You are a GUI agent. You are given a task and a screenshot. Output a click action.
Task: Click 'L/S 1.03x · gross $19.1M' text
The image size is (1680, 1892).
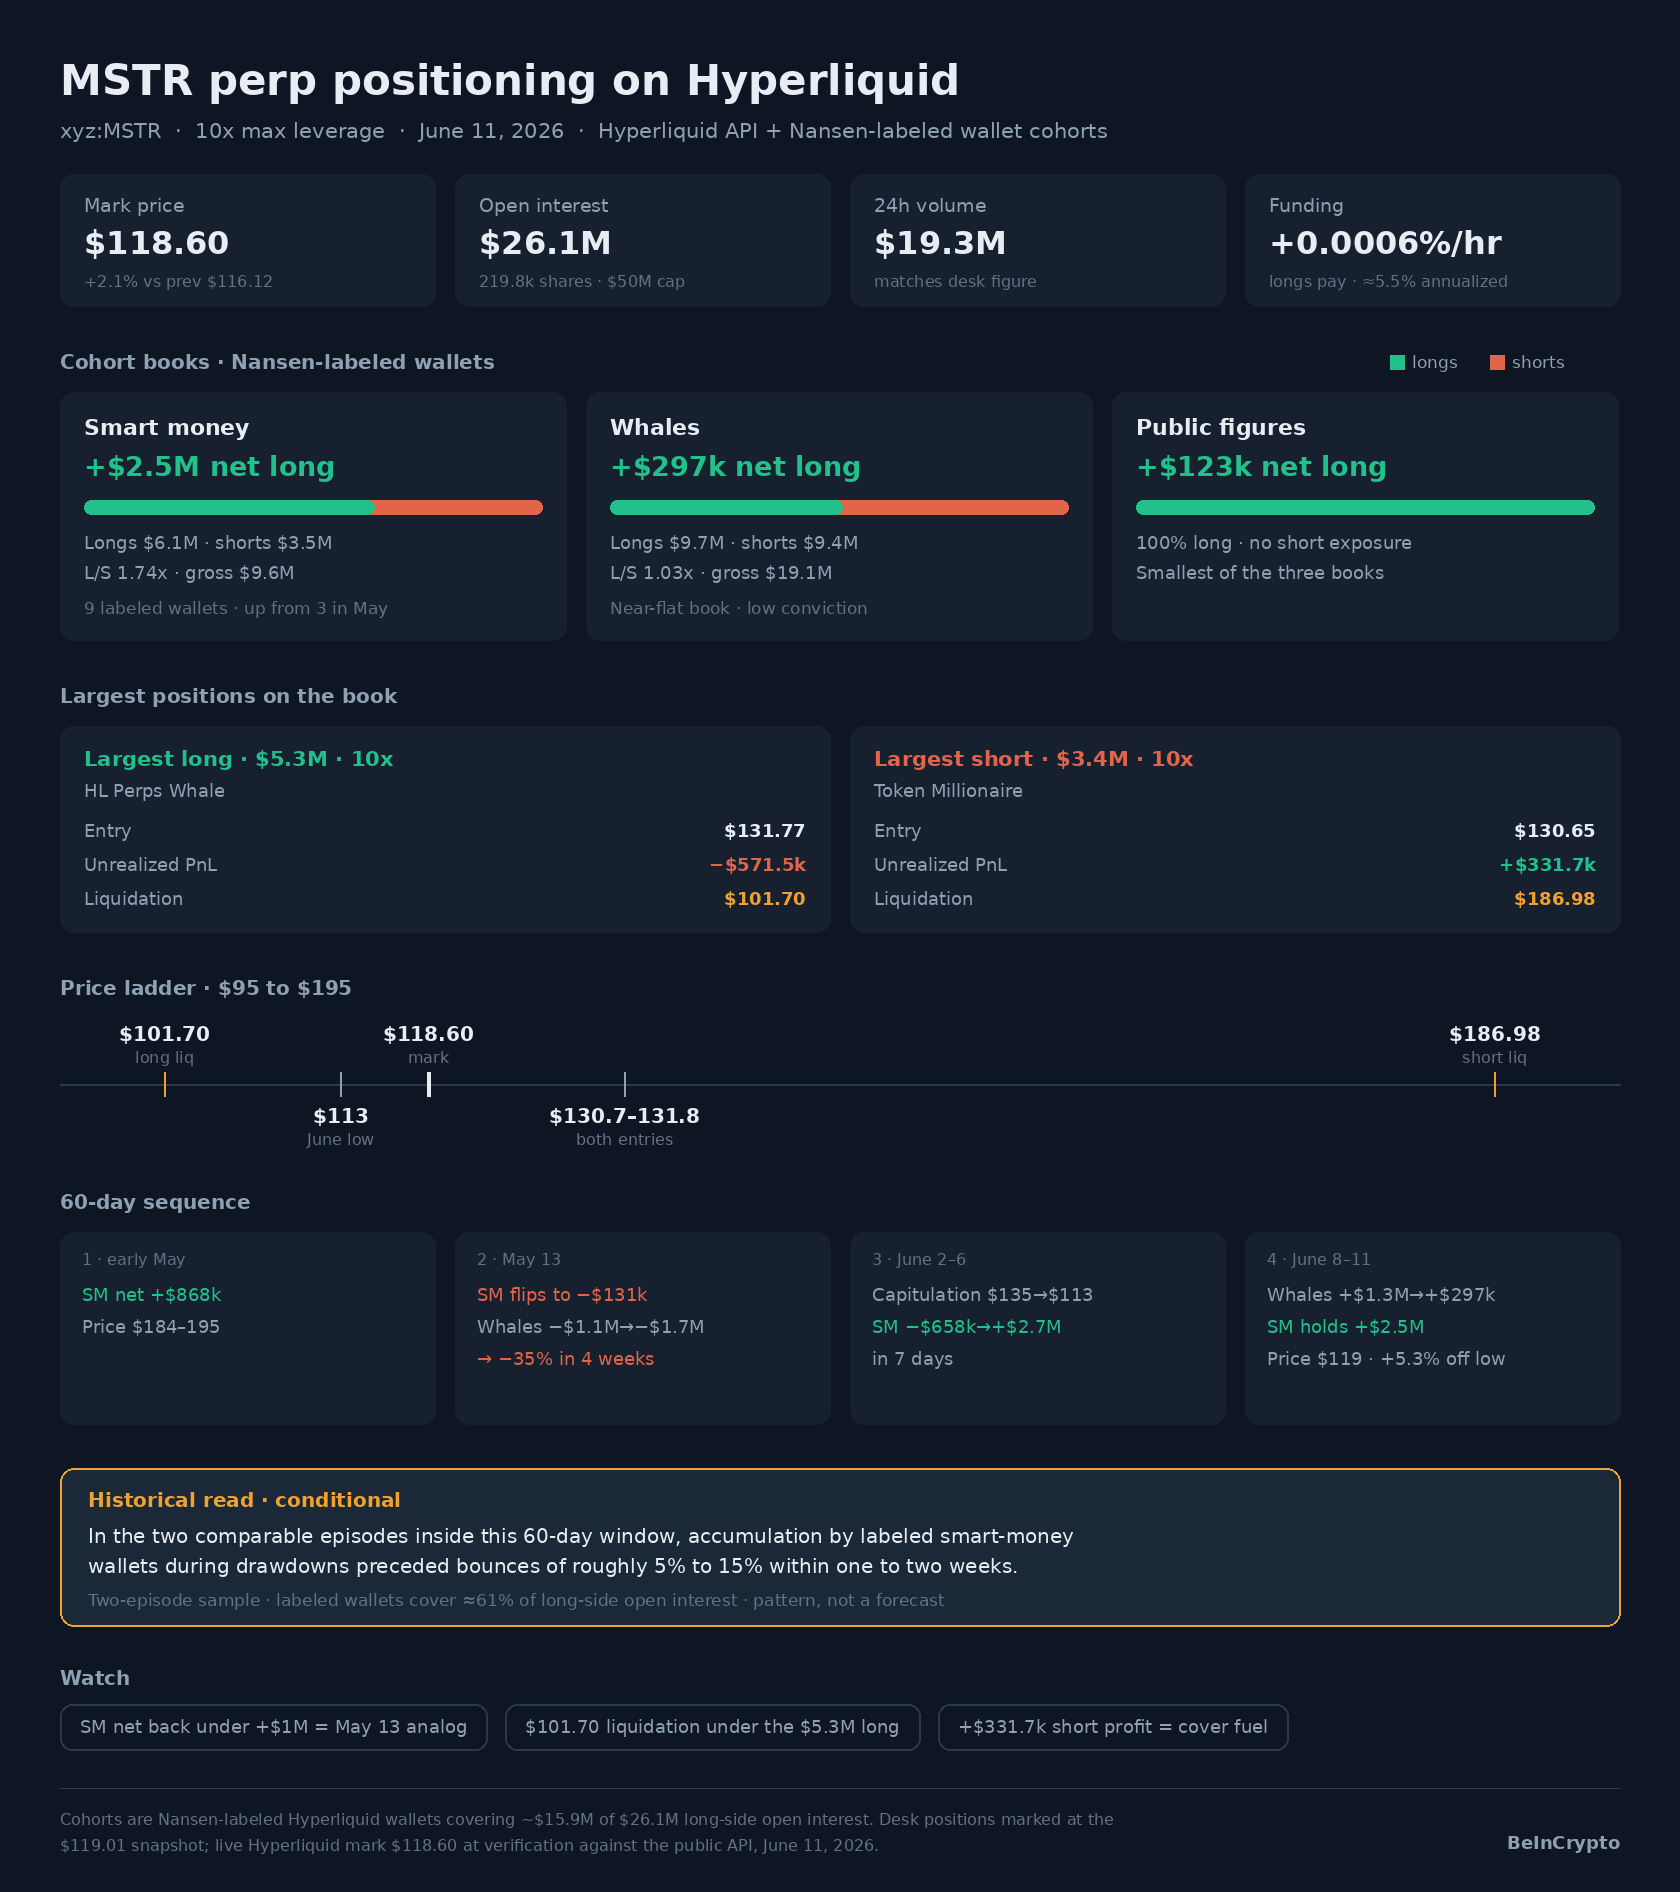click(721, 573)
